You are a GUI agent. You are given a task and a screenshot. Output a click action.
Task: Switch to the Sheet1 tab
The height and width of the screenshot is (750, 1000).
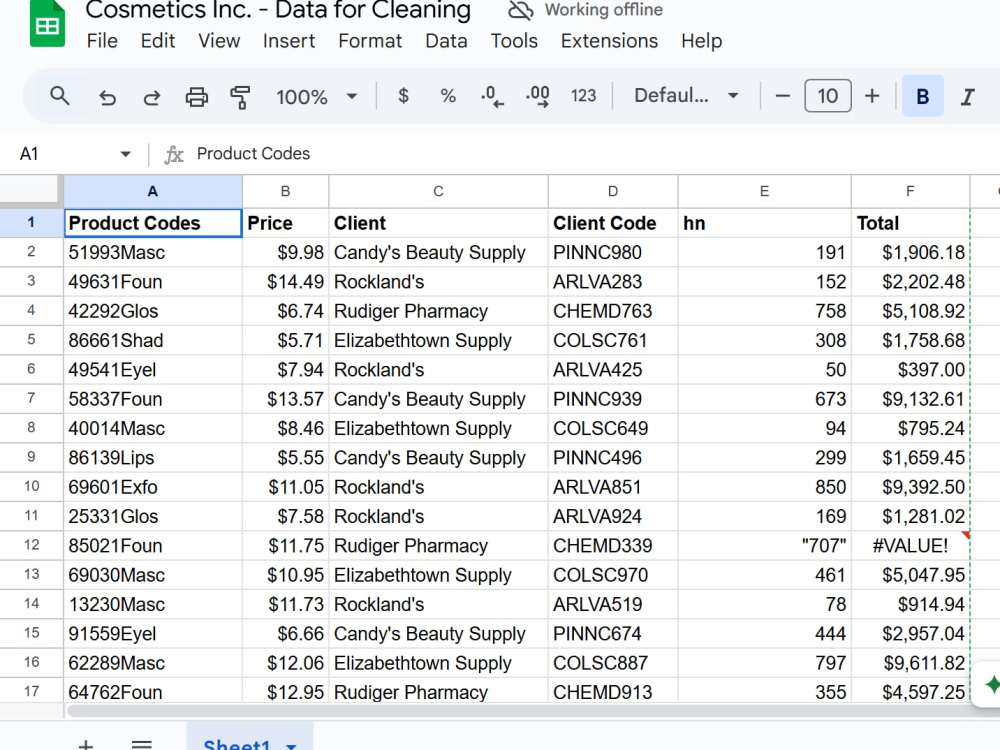[x=237, y=744]
